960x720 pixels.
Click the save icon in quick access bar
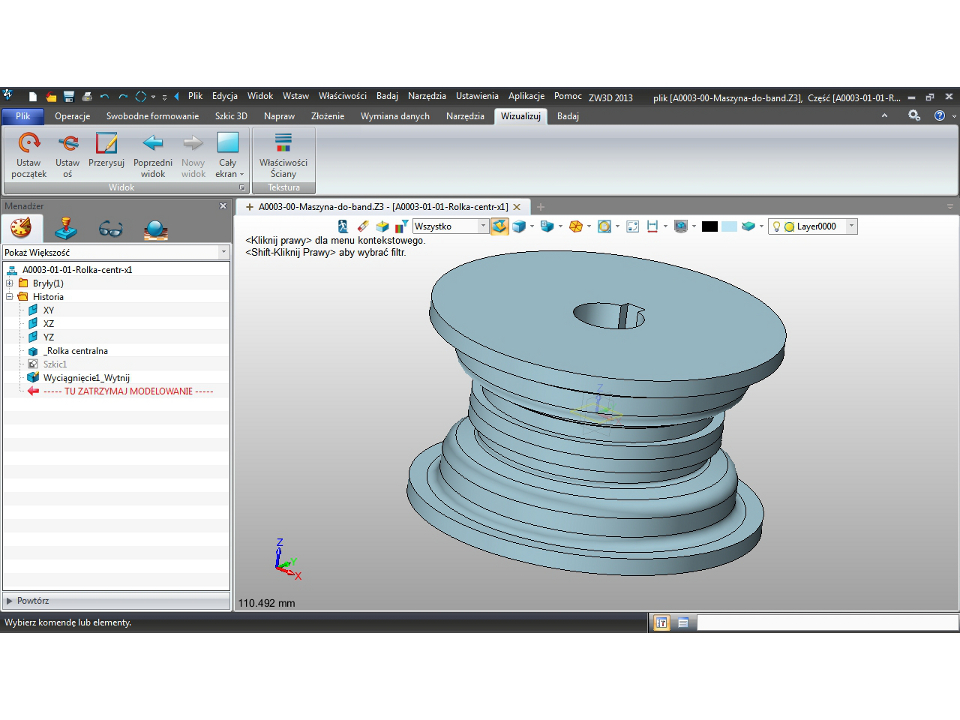69,97
